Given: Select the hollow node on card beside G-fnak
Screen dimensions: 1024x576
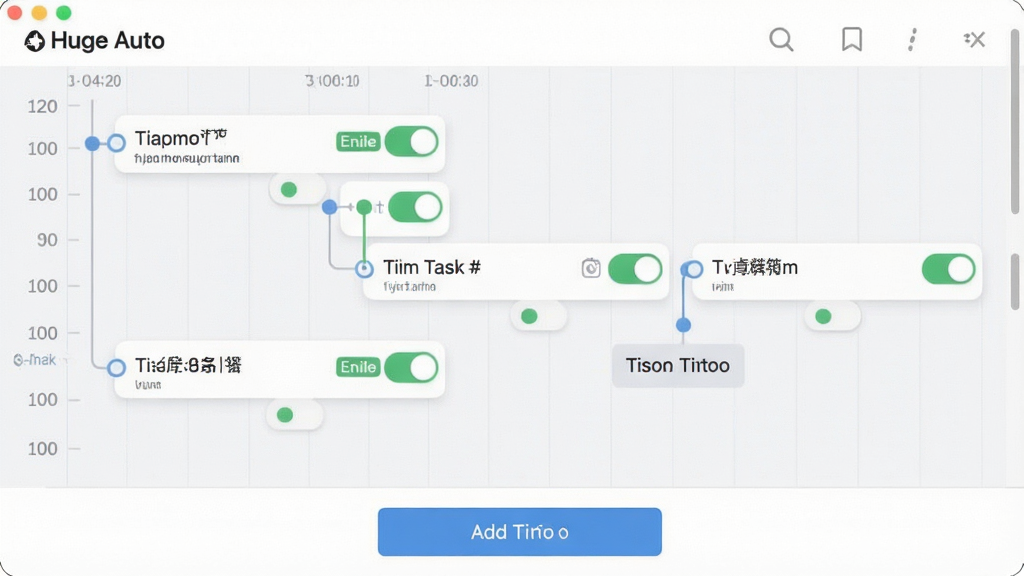Looking at the screenshot, I should point(116,368).
